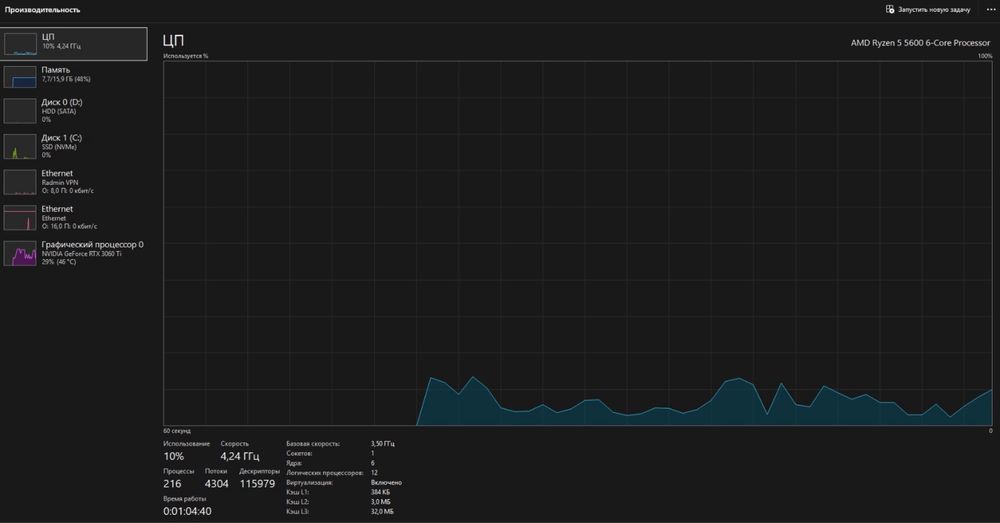The width and height of the screenshot is (1000, 523).
Task: Select Графический процессор 0 entry
Action: point(74,253)
